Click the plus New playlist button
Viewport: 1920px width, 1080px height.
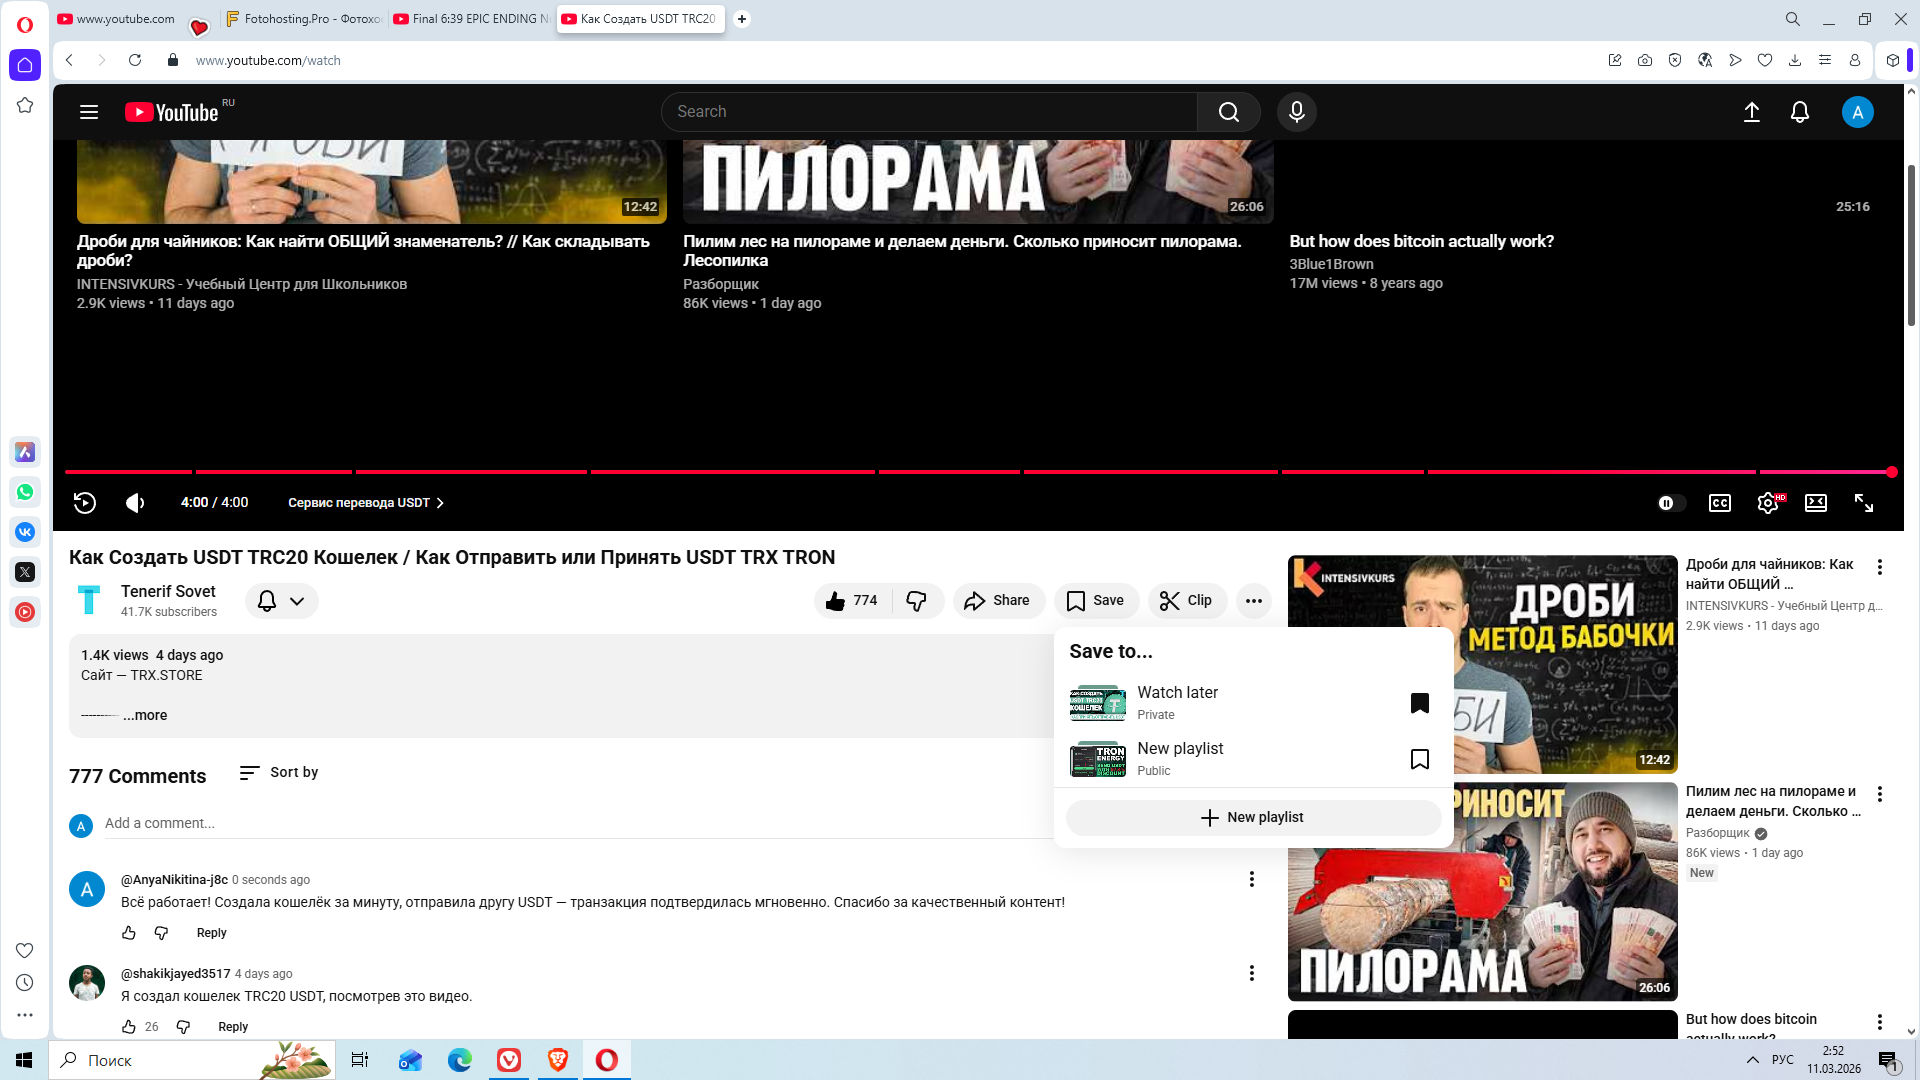pos(1252,817)
